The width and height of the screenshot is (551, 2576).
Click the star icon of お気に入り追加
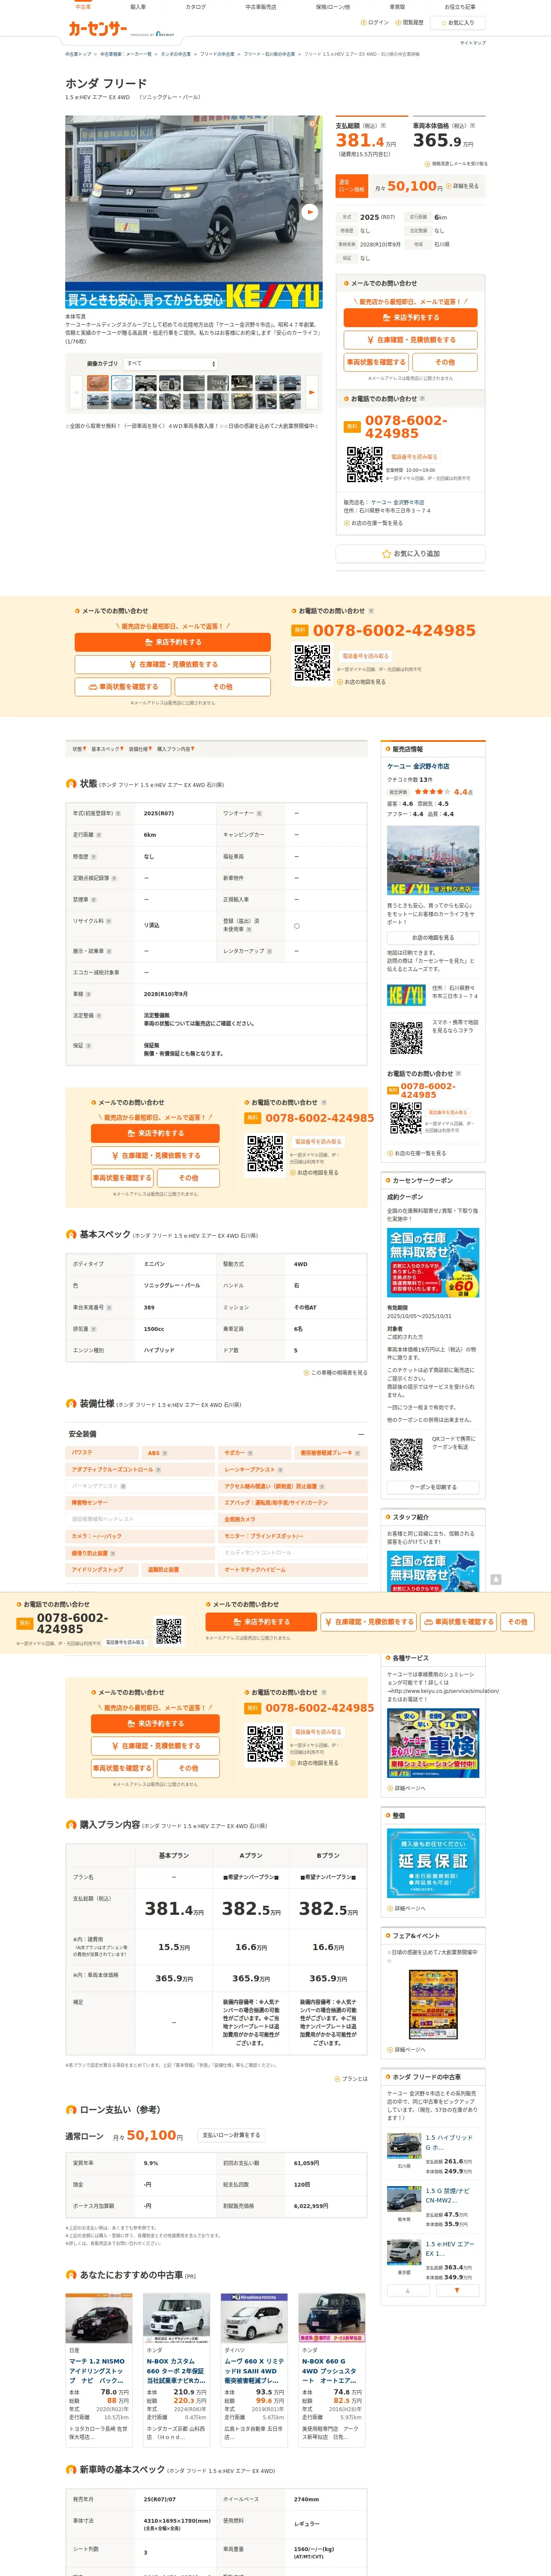[386, 553]
